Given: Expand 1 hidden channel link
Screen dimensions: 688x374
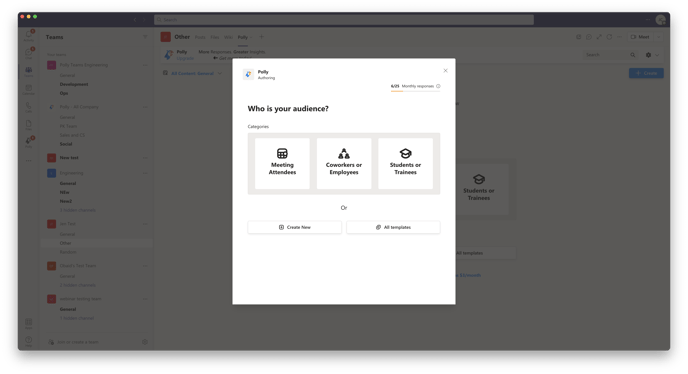Looking at the screenshot, I should [77, 318].
